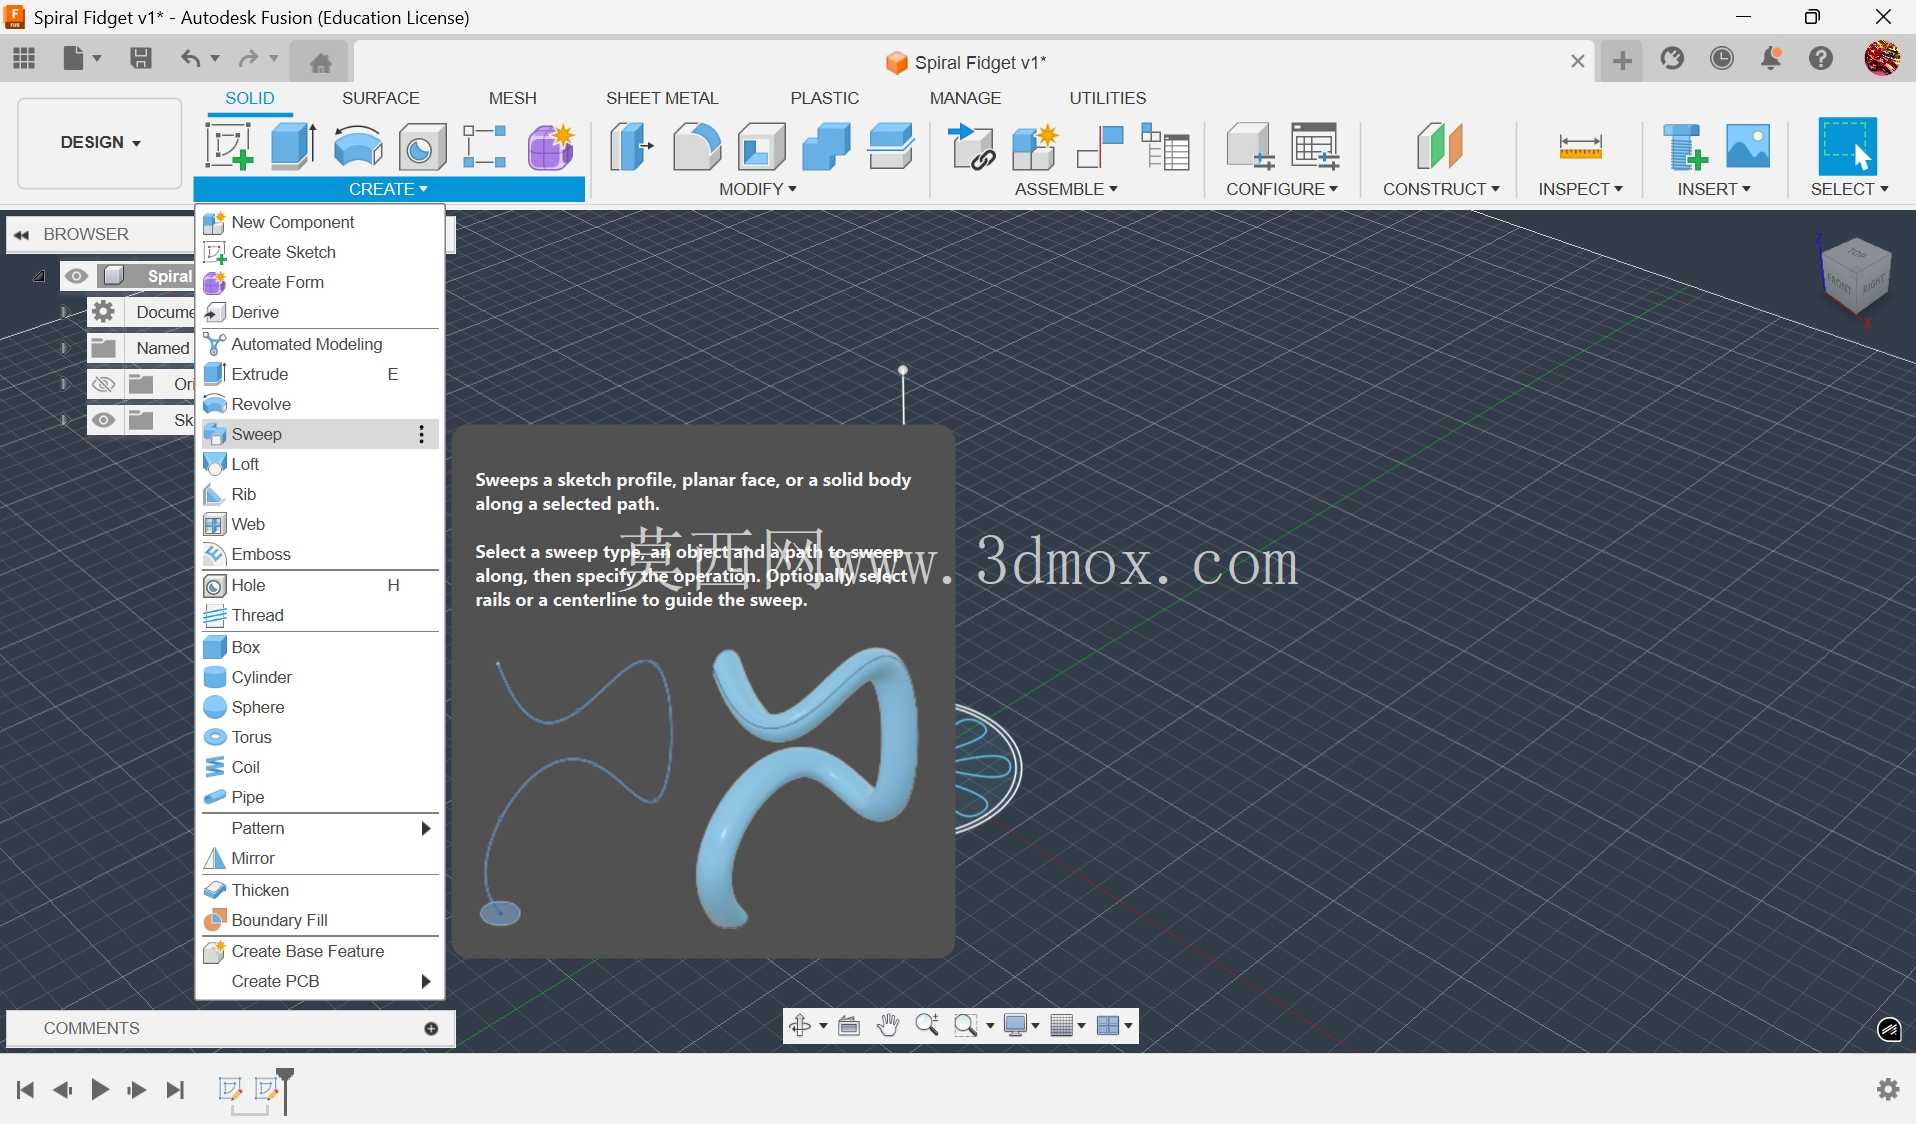Choose Coil from the Create menu

[320, 767]
